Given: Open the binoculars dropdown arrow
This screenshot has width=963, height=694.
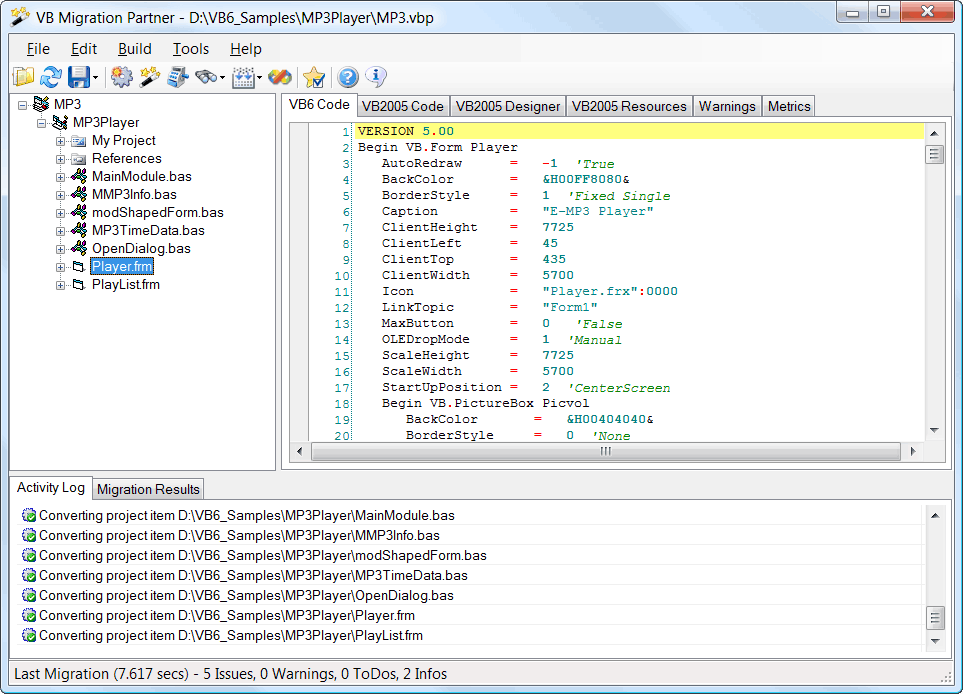Looking at the screenshot, I should pyautogui.click(x=222, y=77).
